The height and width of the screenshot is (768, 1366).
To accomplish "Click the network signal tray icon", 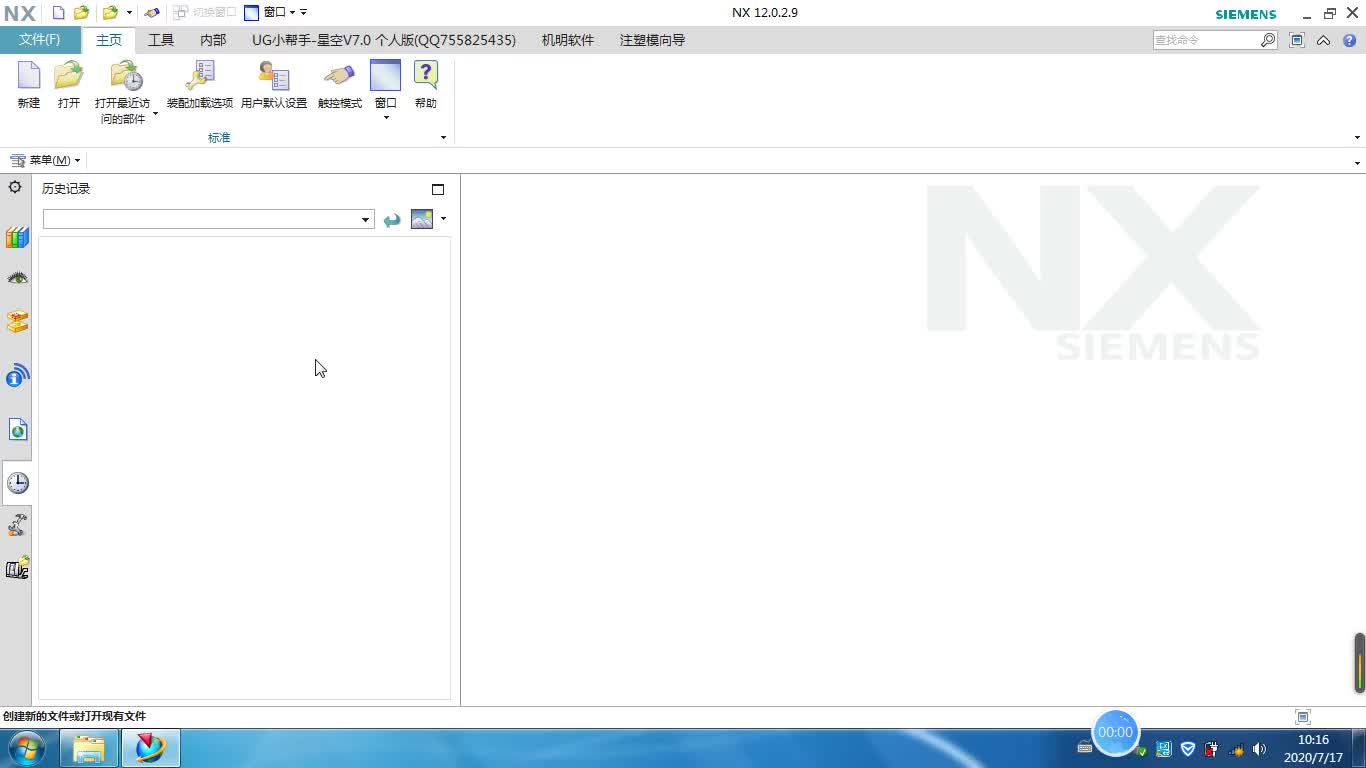I will [1236, 749].
